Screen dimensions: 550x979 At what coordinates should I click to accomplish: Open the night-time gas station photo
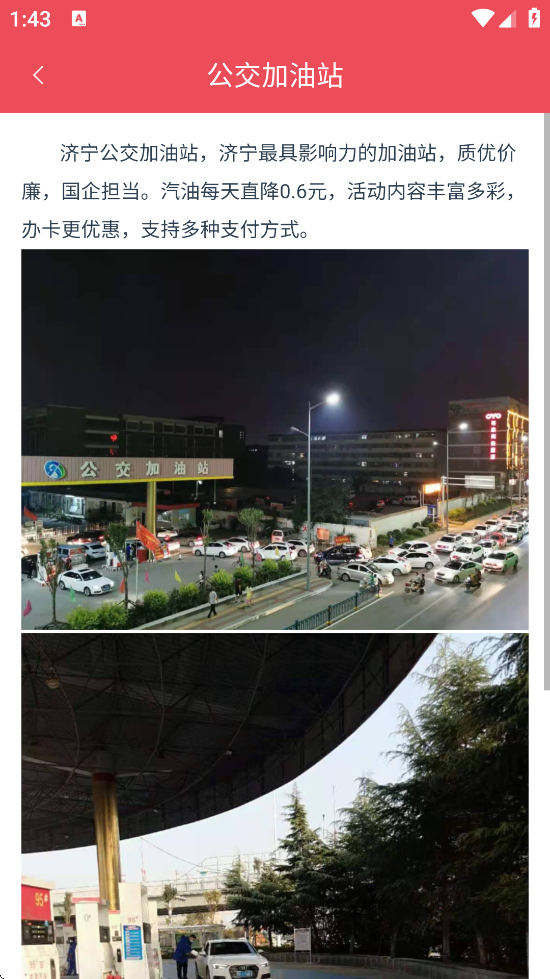coord(275,439)
